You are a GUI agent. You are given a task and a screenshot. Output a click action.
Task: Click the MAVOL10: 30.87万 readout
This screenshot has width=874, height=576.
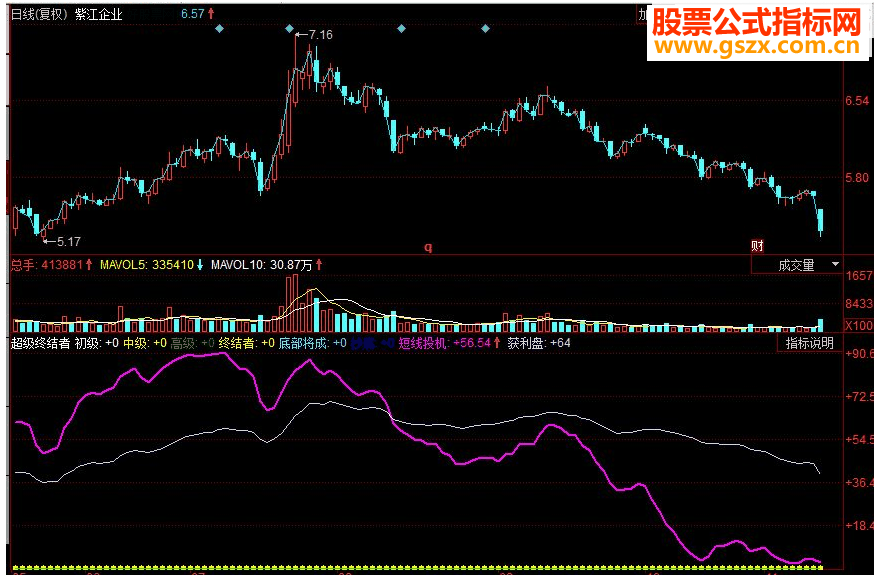tap(266, 265)
